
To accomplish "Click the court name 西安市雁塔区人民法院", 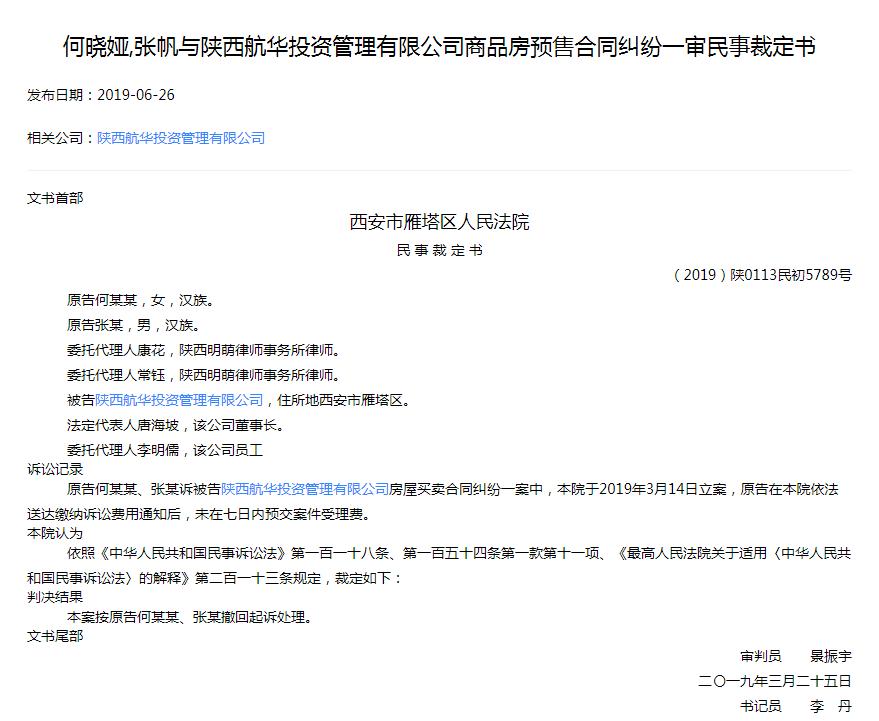I will click(438, 223).
